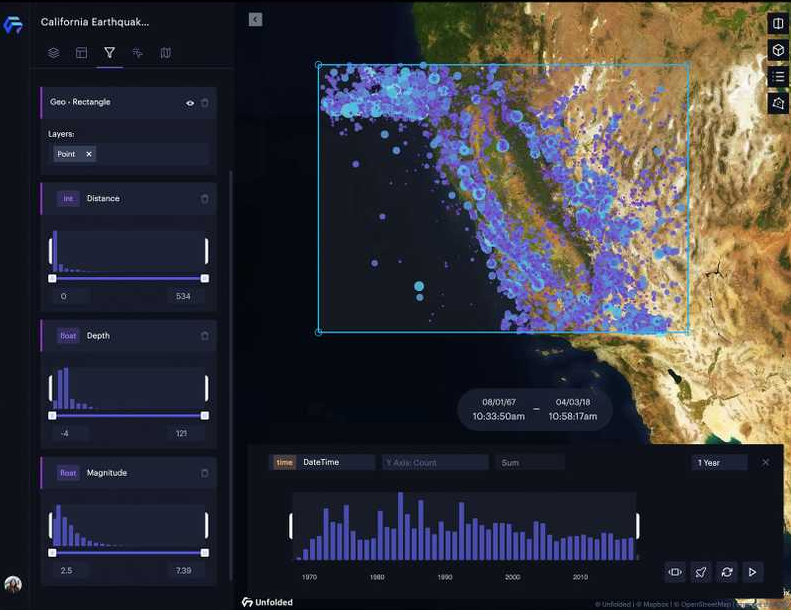Toggle animation loop/reset button in timeline
Viewport: 791px width, 610px height.
click(727, 572)
